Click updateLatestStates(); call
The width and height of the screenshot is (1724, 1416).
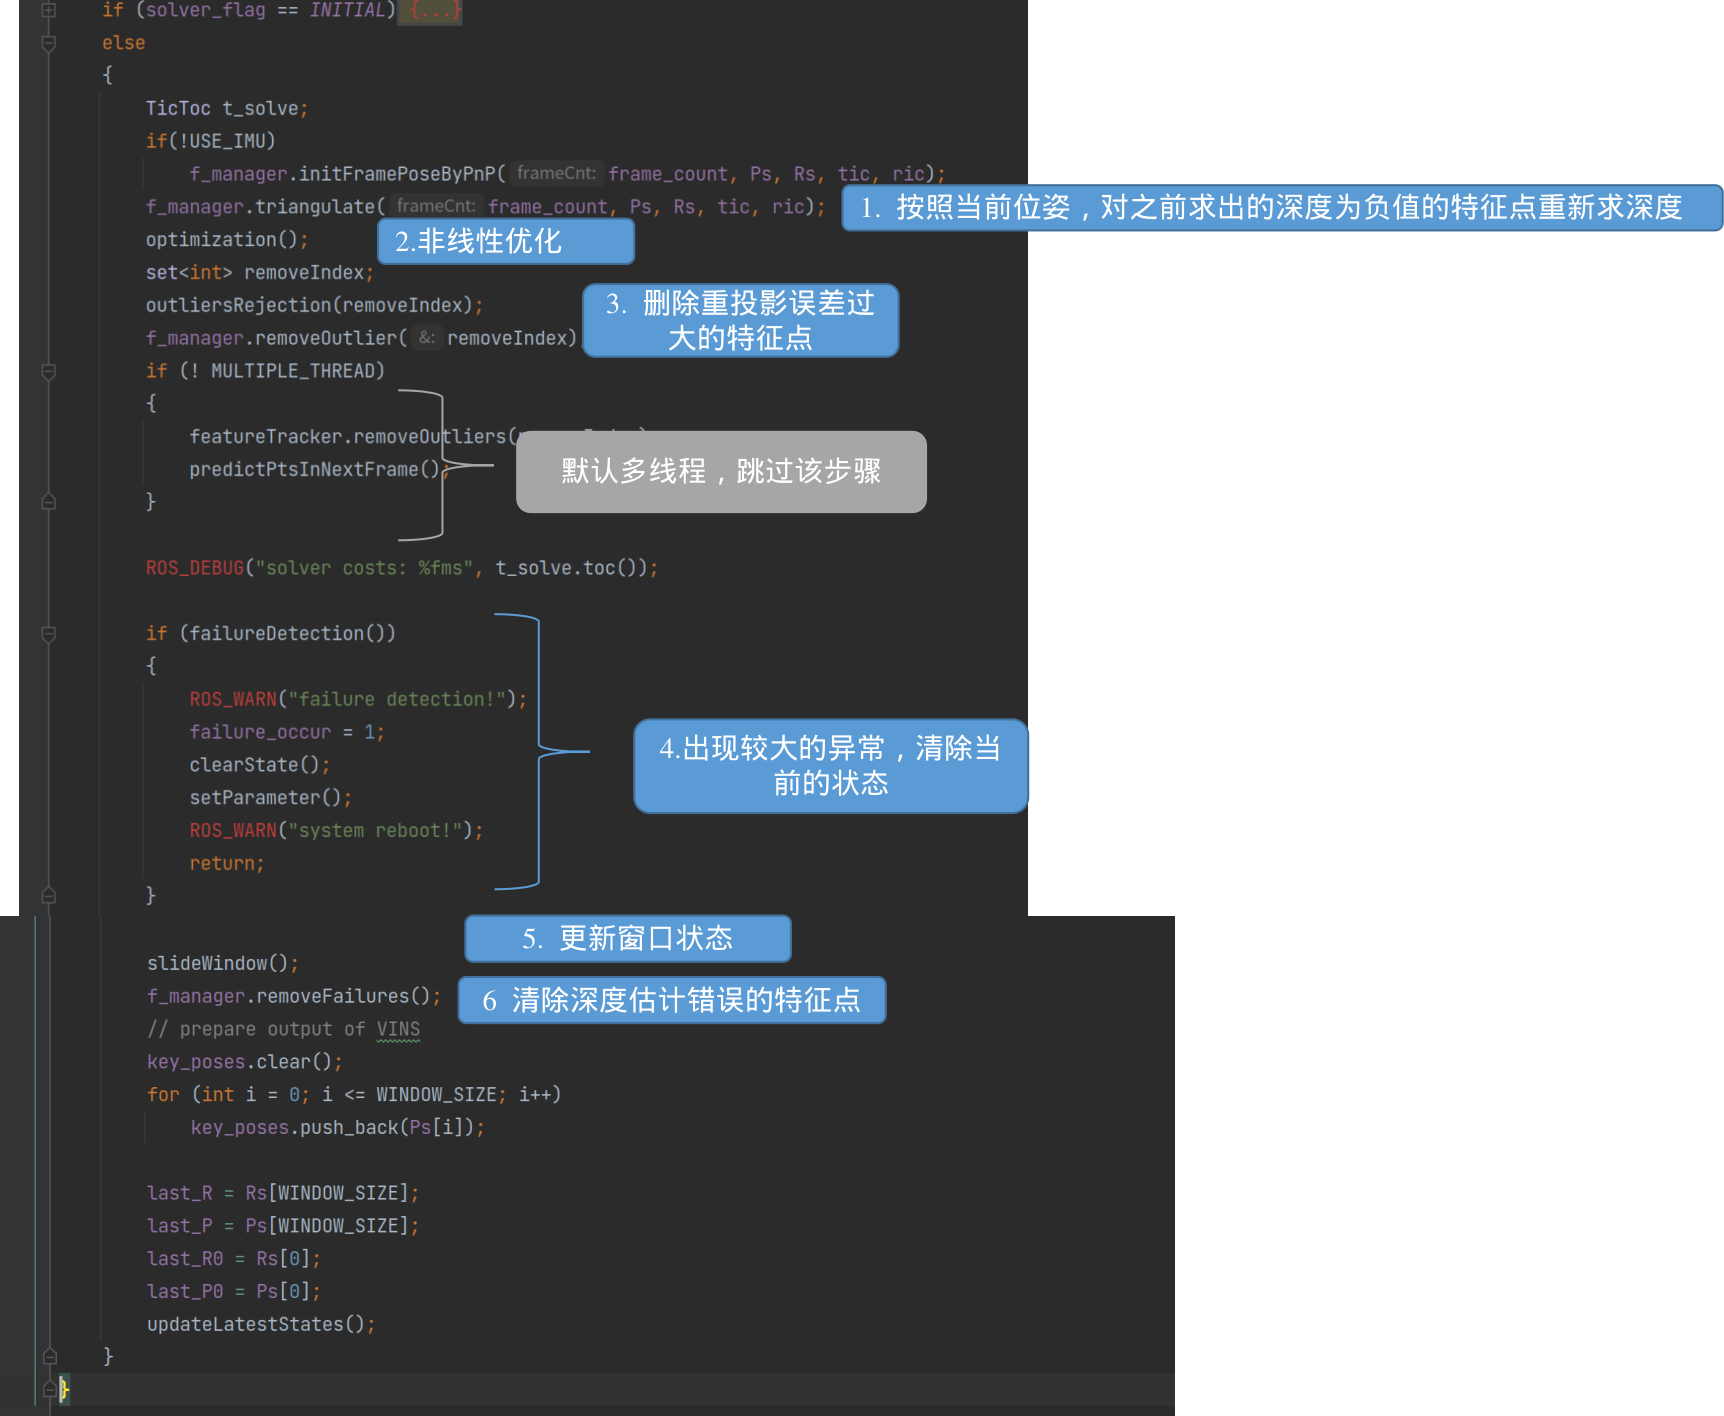[261, 1324]
